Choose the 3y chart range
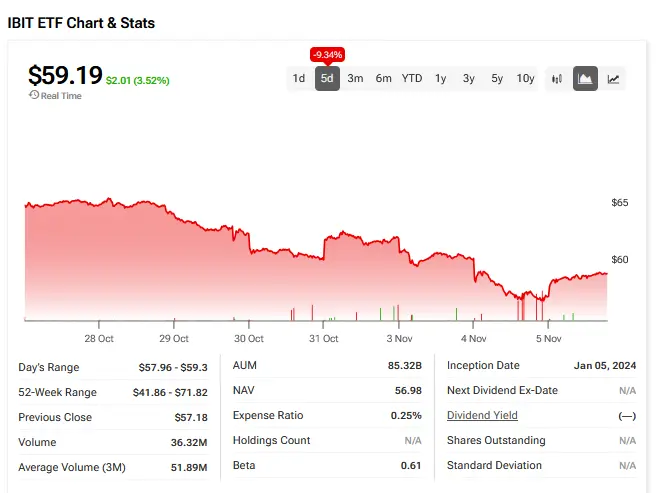This screenshot has height=493, width=657. (x=469, y=78)
